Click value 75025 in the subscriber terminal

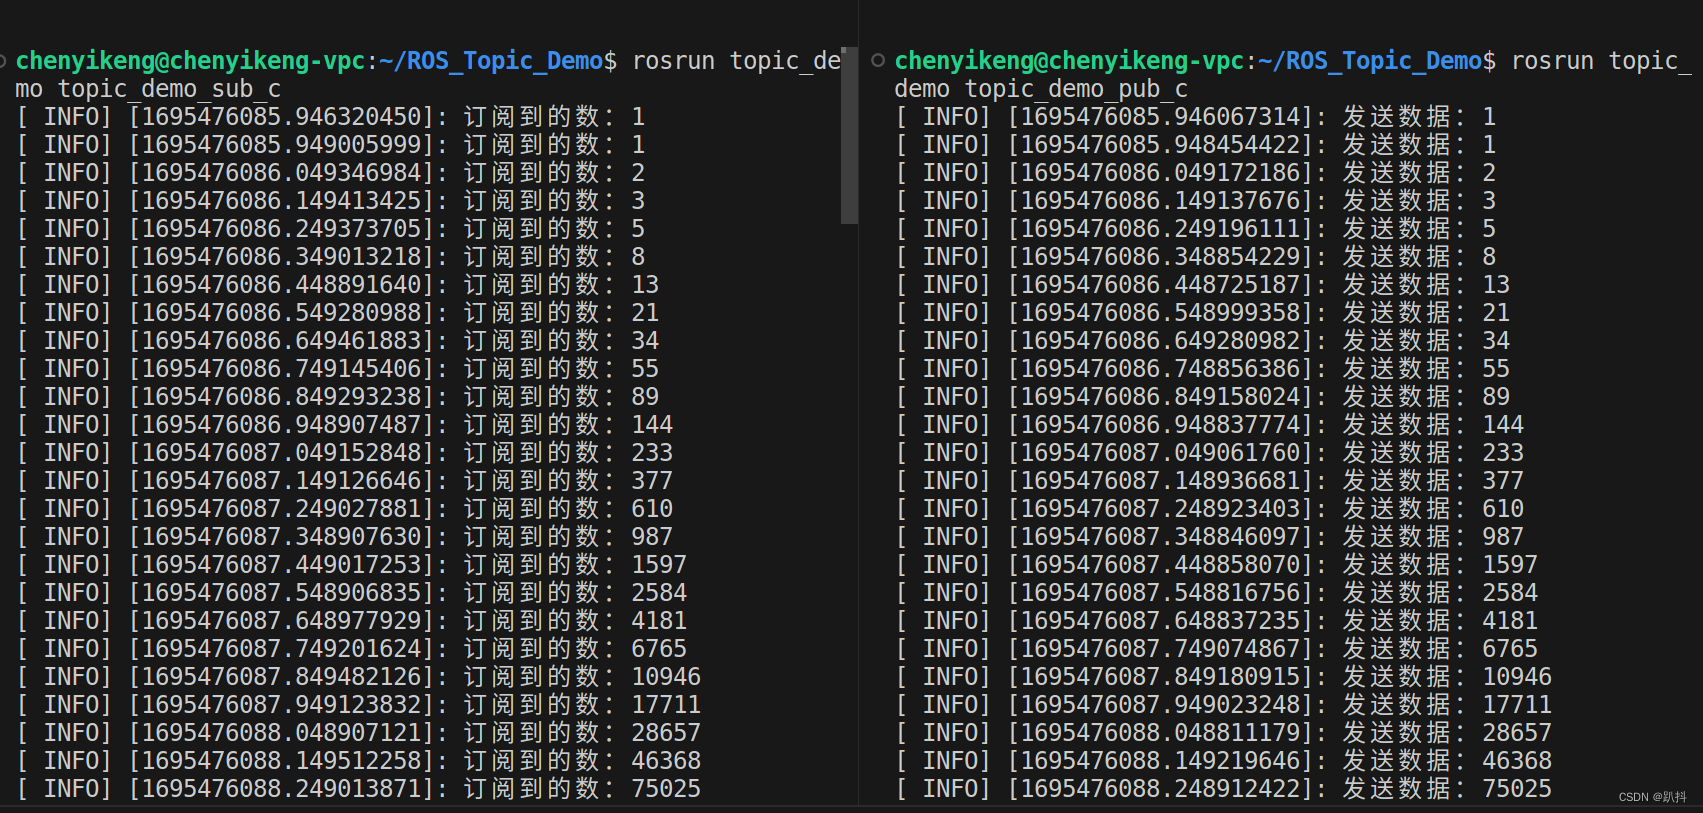point(666,789)
